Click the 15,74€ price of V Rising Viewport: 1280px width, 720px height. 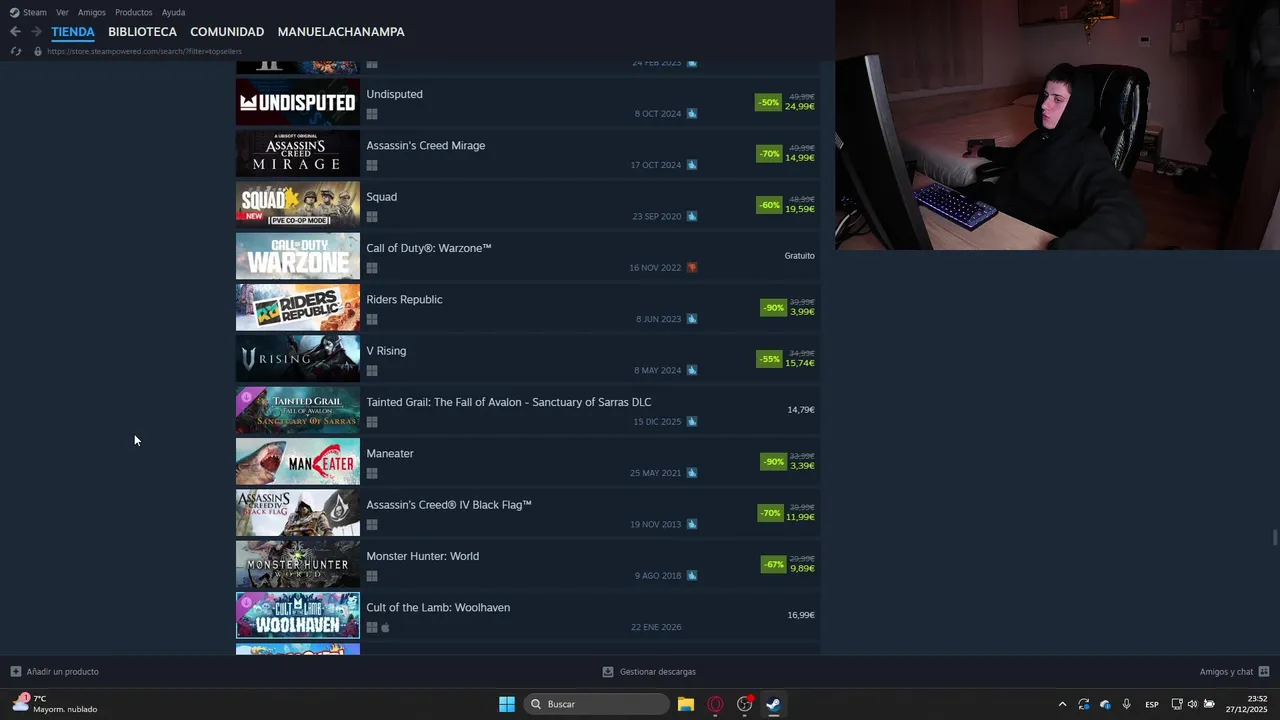pyautogui.click(x=800, y=363)
